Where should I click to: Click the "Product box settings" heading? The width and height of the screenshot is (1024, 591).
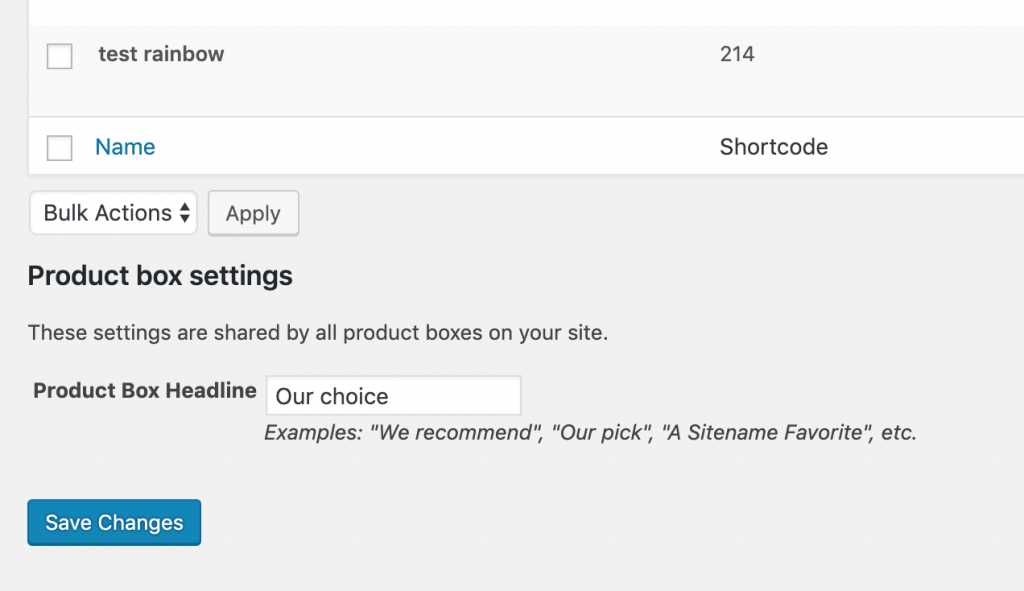[x=160, y=276]
